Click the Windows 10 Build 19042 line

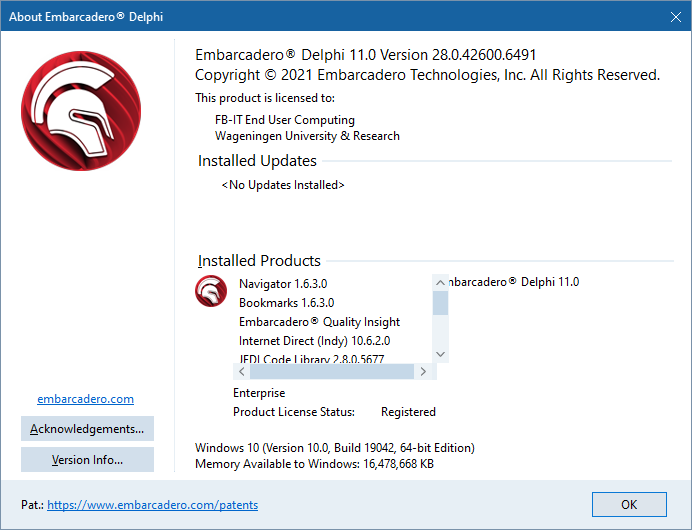[335, 448]
